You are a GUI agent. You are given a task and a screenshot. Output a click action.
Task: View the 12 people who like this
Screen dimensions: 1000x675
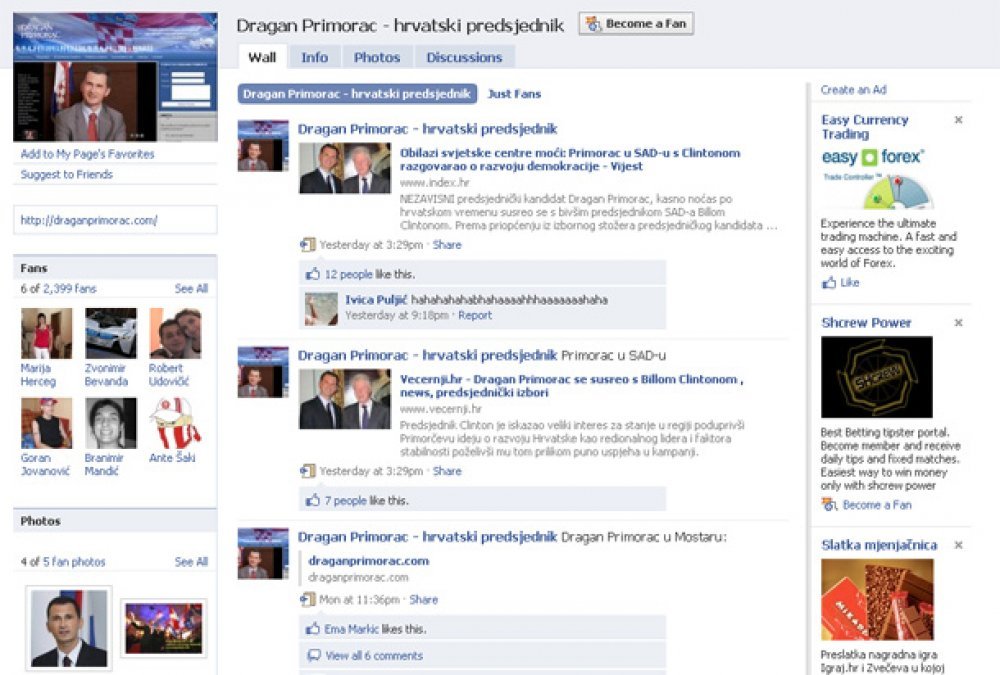tap(348, 274)
